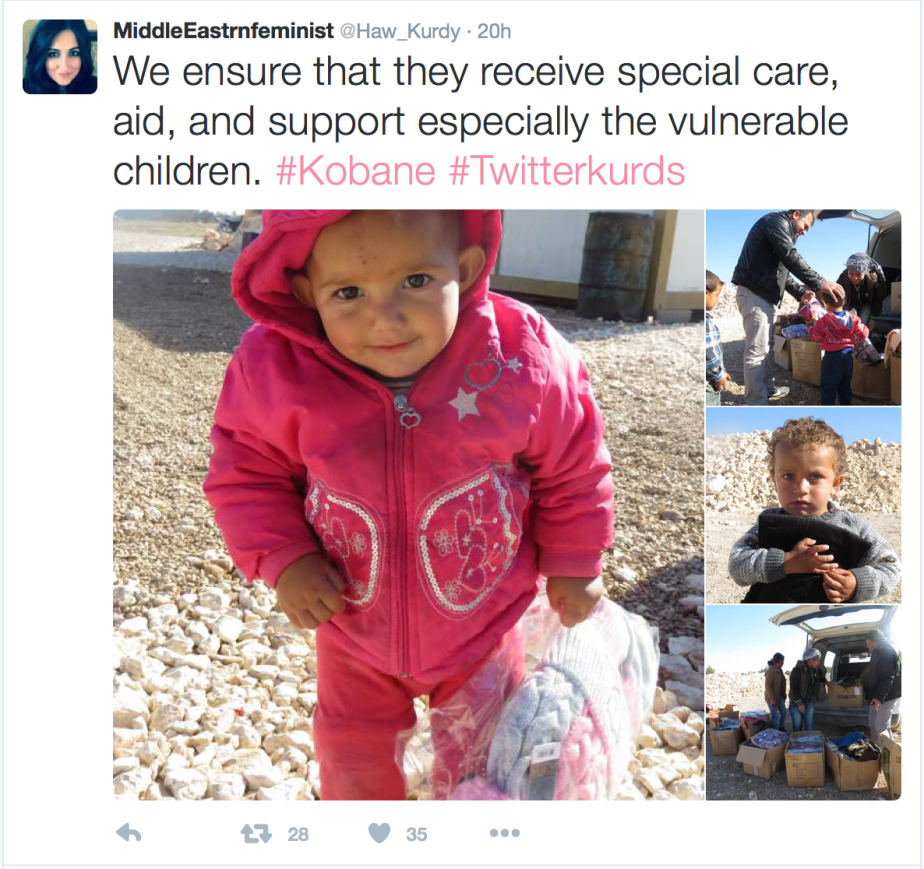The image size is (924, 869).
Task: Open the thumbnail of cardboard boxes behind van
Action: click(803, 702)
